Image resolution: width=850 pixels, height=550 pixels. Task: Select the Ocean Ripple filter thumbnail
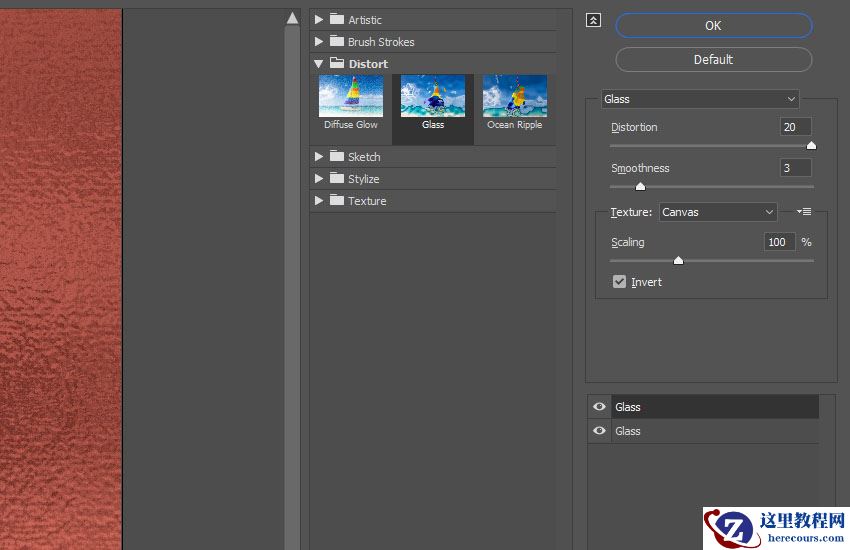coord(515,97)
